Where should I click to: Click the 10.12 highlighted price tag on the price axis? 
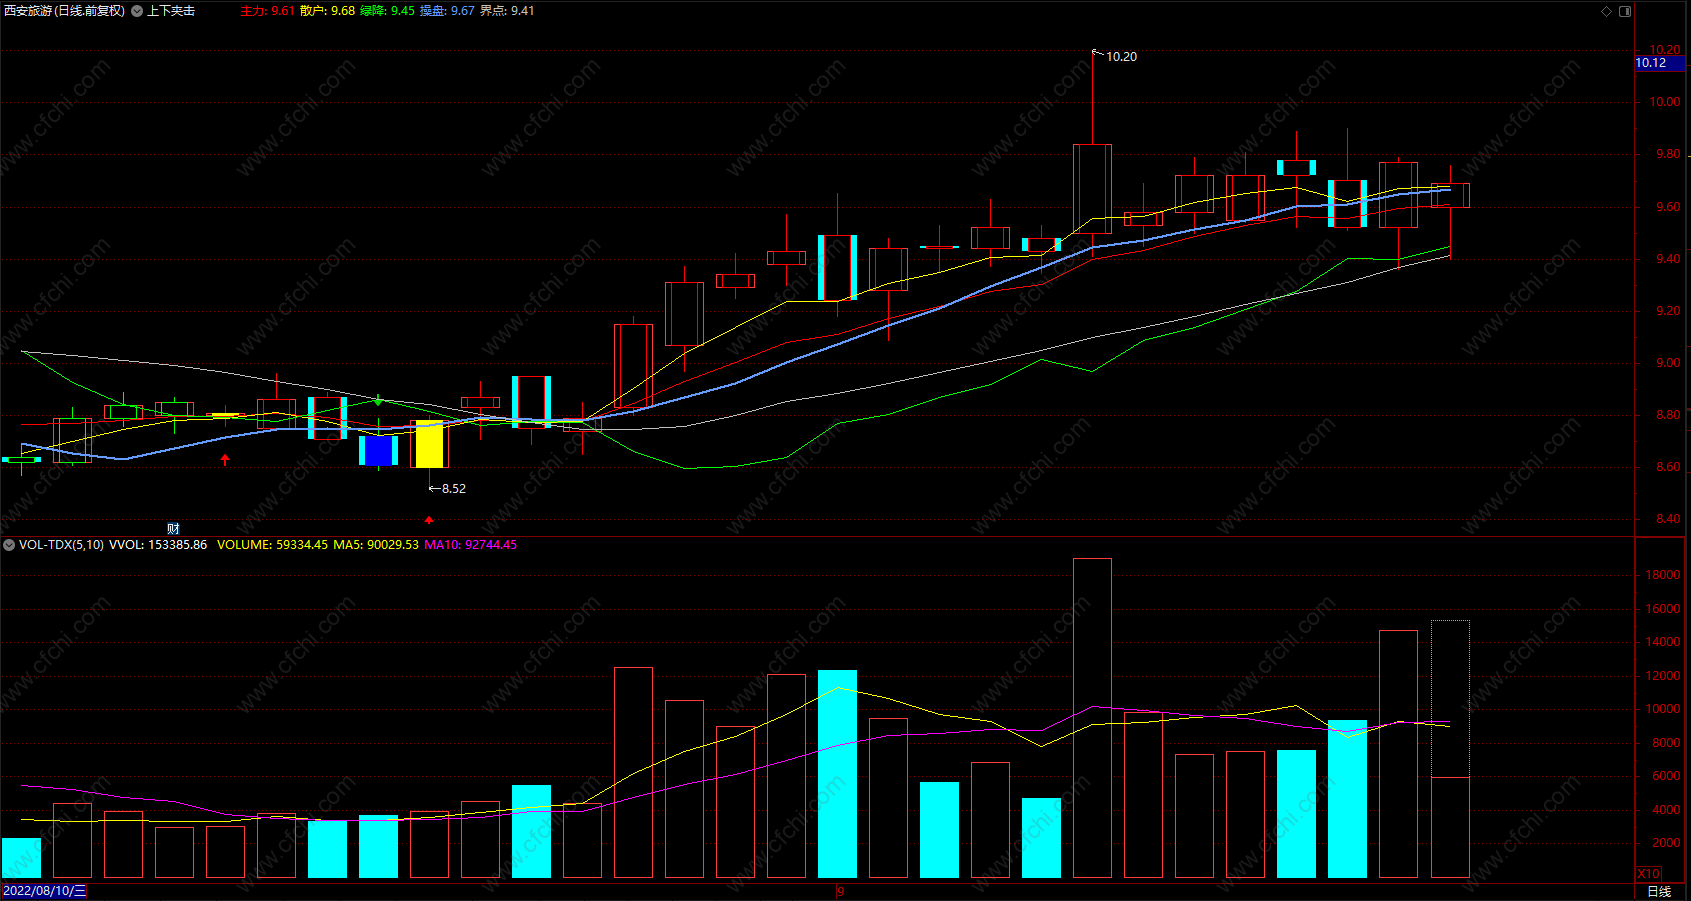(1660, 63)
